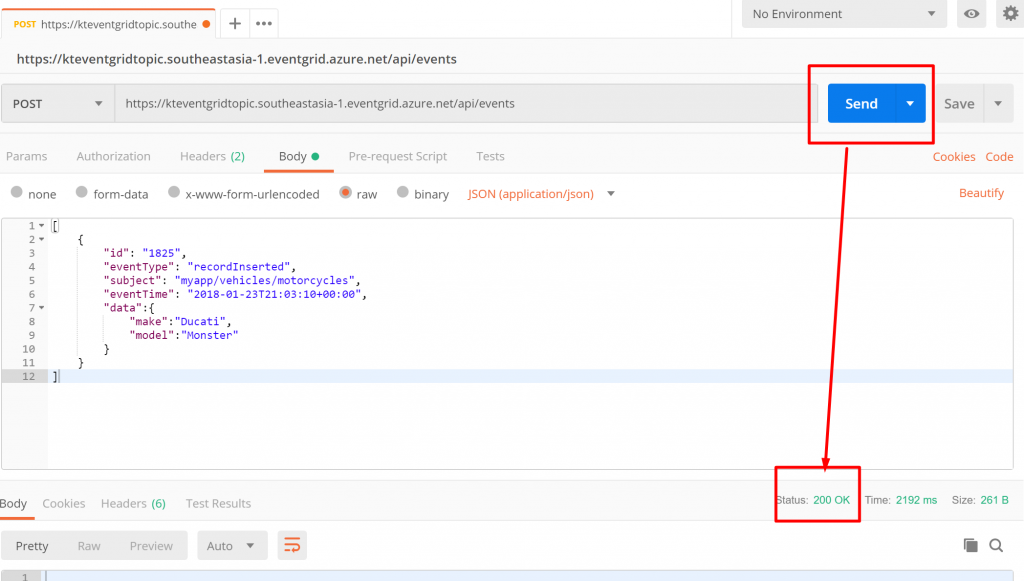Viewport: 1024px width, 581px height.
Task: Search the response body magnifier icon
Action: click(996, 545)
